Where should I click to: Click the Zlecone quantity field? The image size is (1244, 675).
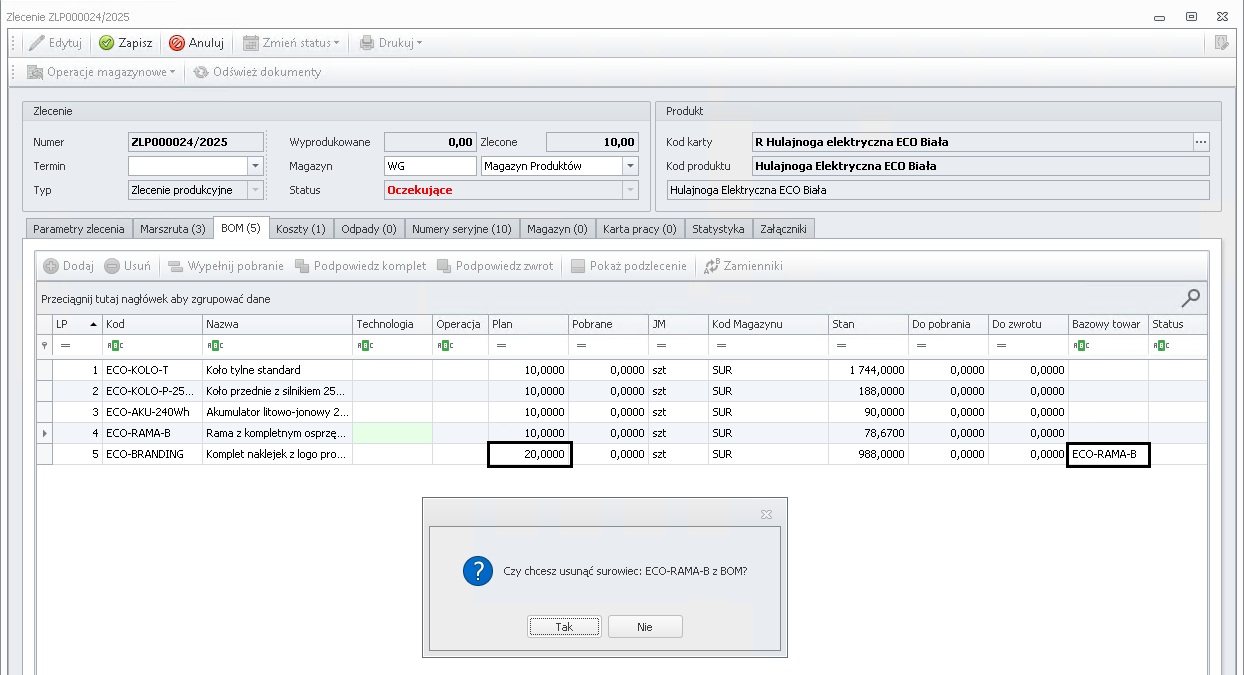click(x=592, y=142)
